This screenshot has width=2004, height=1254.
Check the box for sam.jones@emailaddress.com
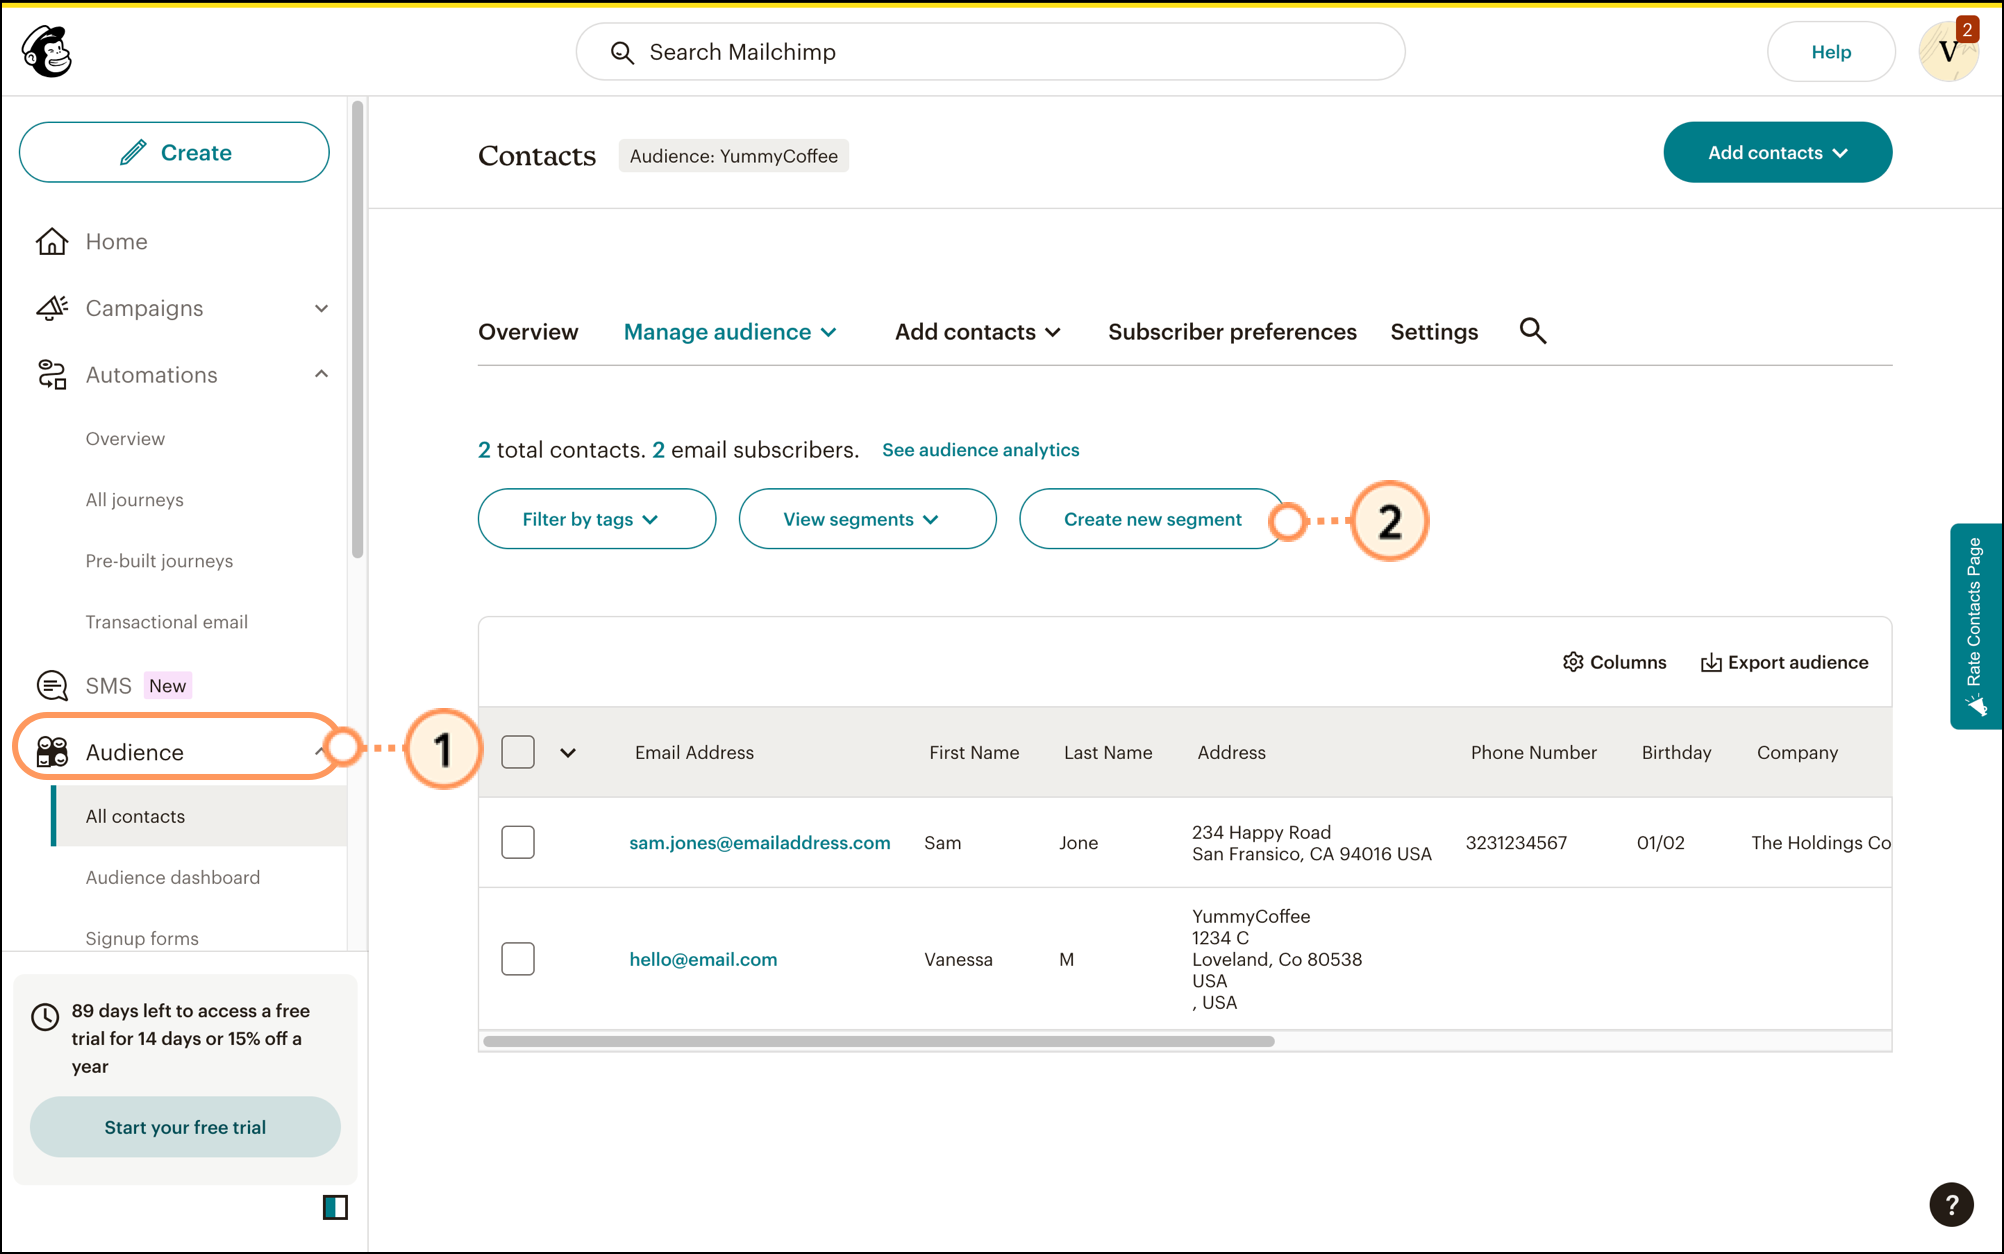tap(518, 842)
